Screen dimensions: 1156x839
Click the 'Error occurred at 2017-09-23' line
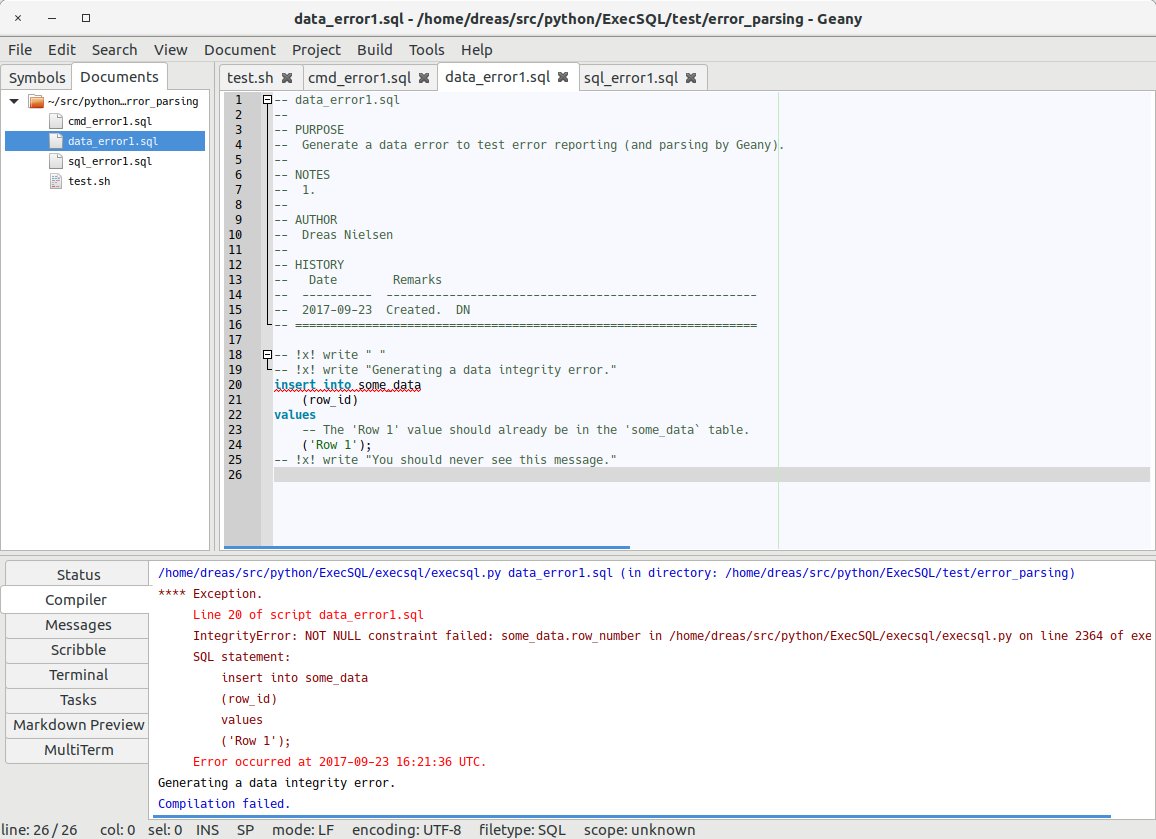coord(339,762)
